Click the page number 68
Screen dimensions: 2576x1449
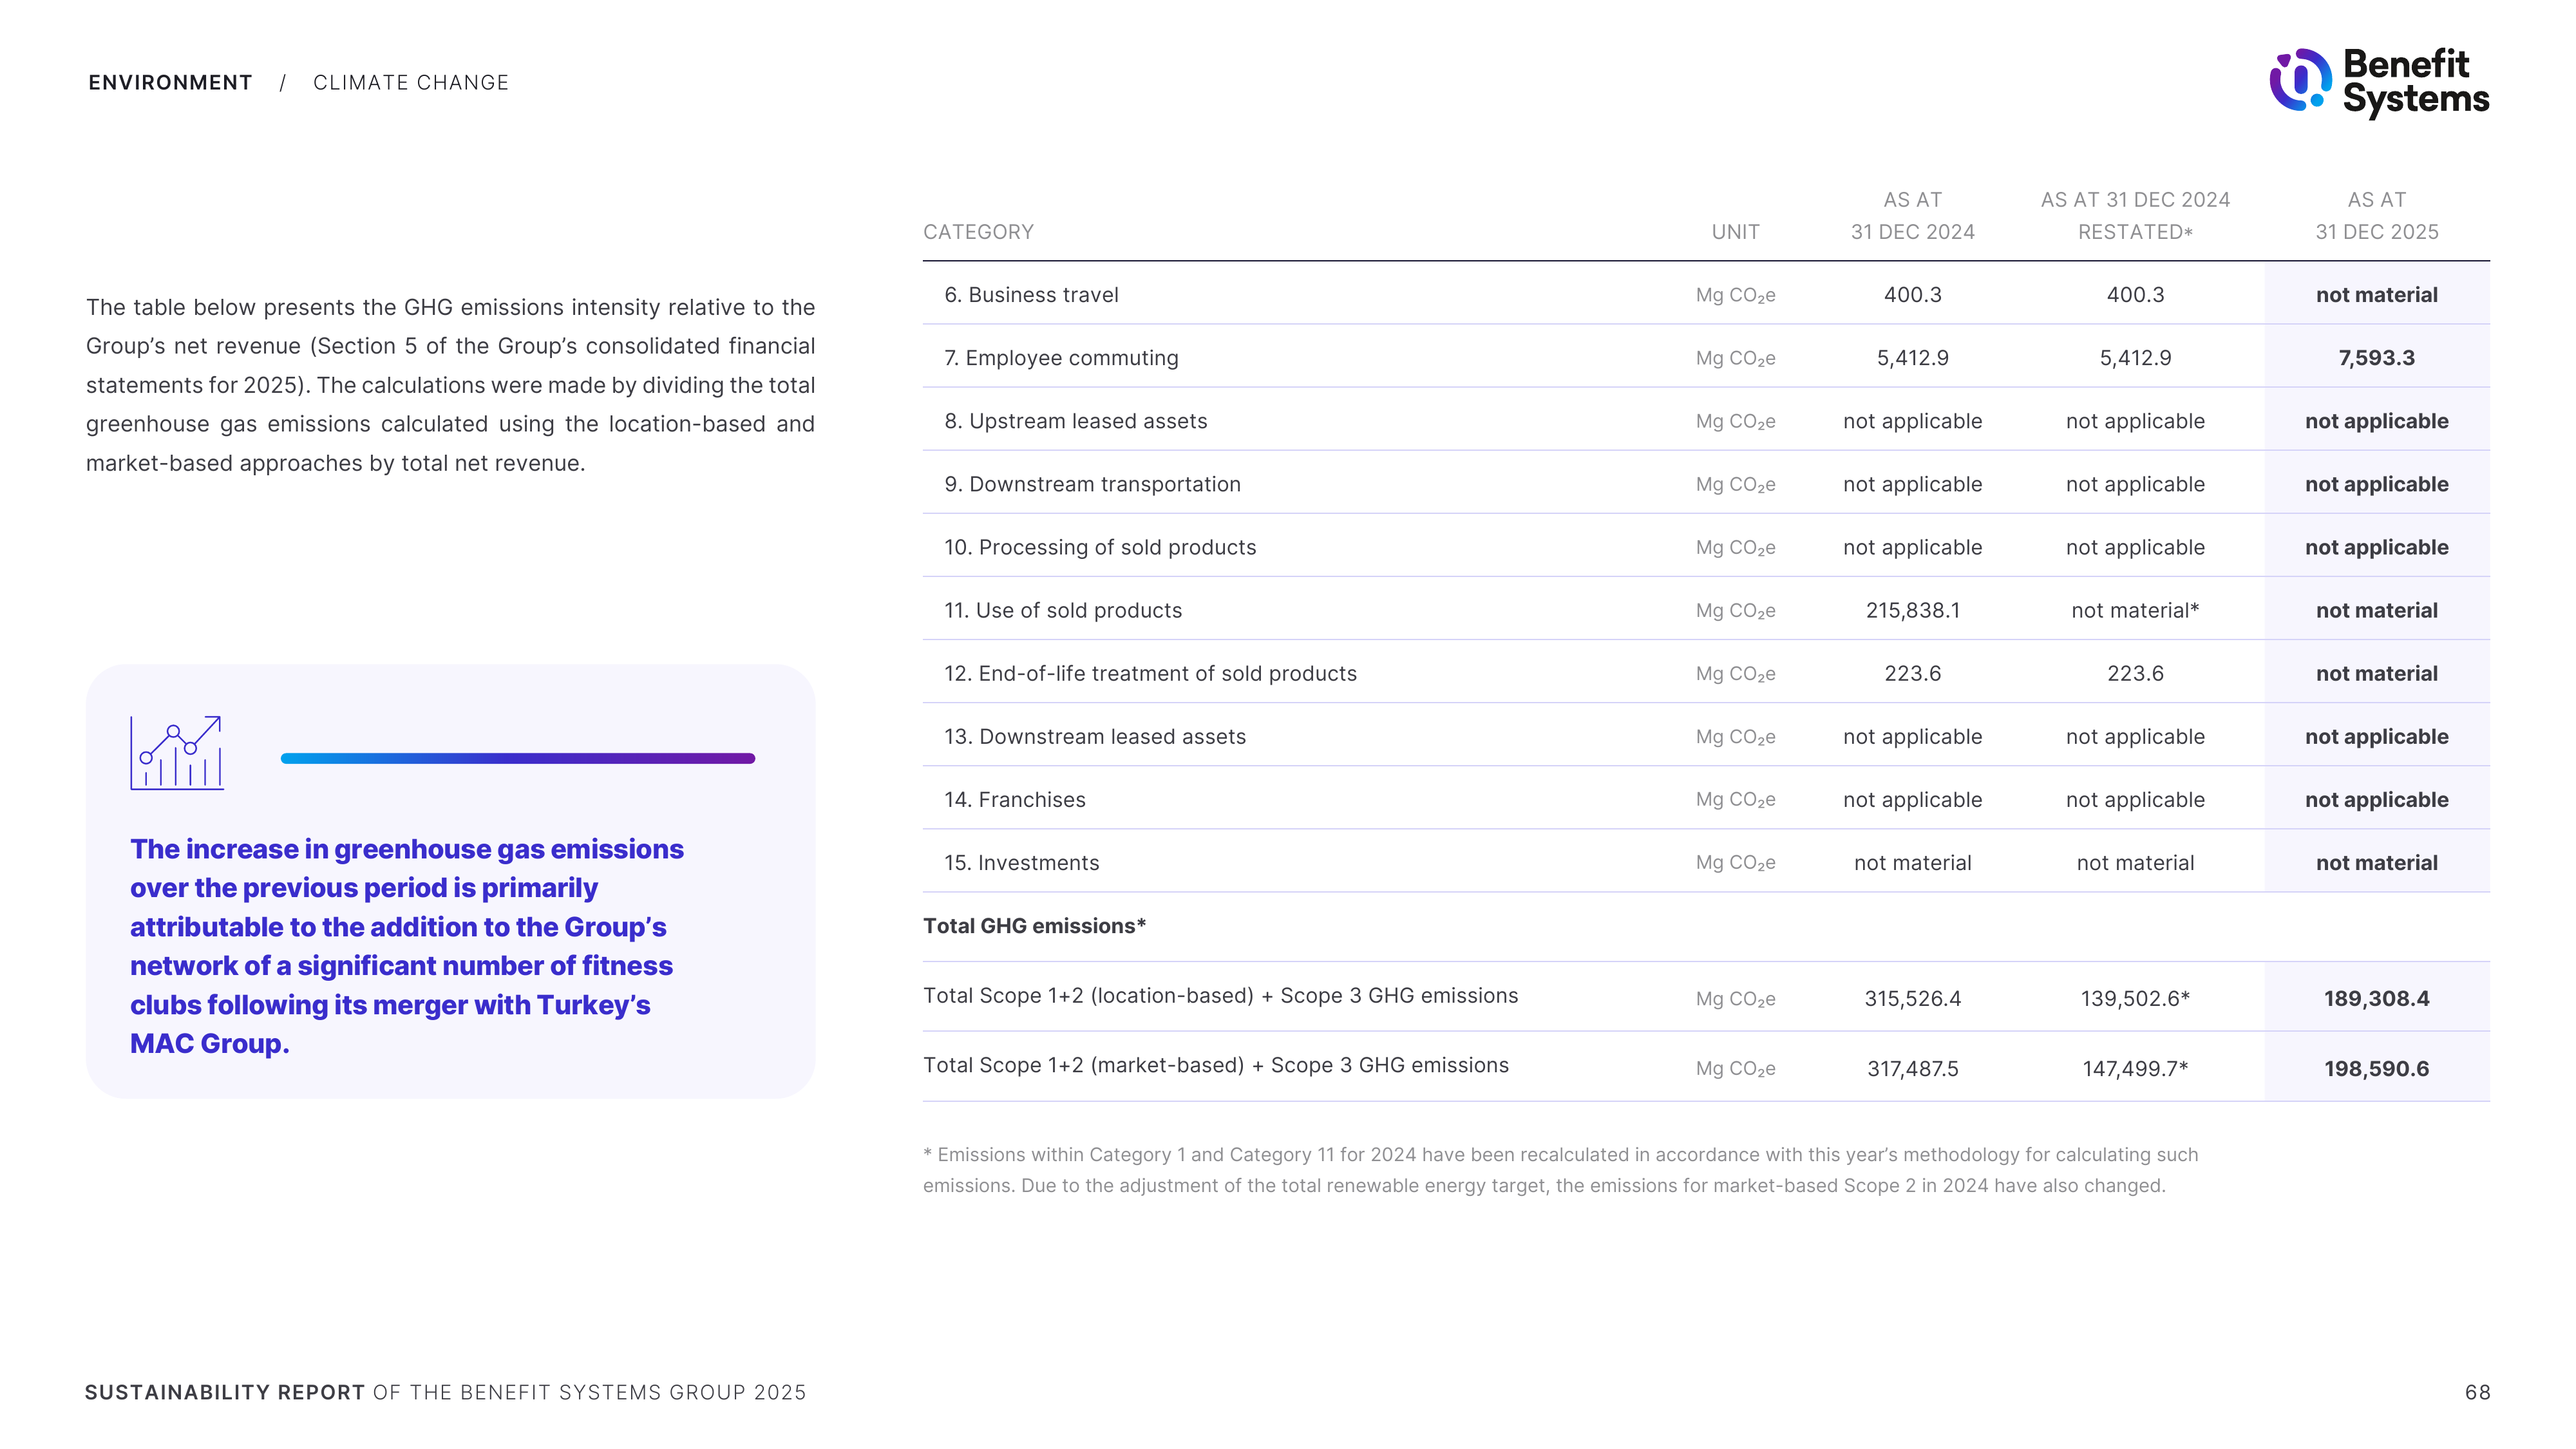point(2477,1392)
